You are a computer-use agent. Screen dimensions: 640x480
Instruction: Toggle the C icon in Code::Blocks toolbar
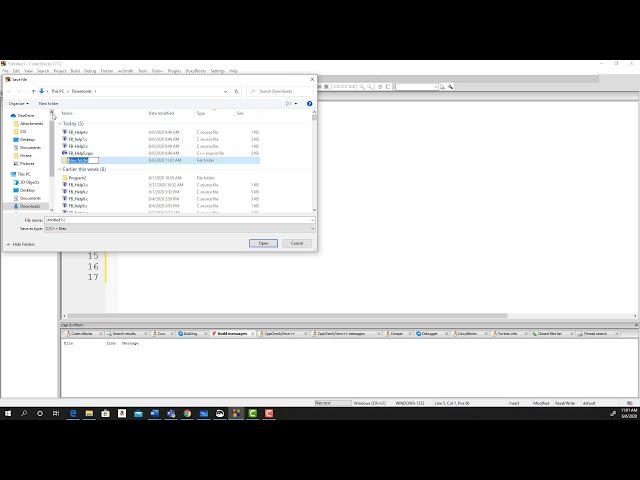[388, 87]
